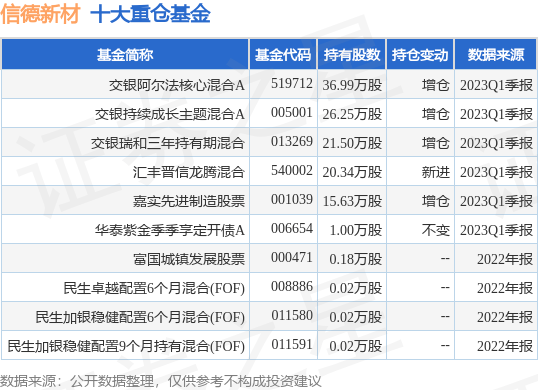Screen dimensions: 538x390
Task: Select the 持有股数 column header
Action: [352, 55]
